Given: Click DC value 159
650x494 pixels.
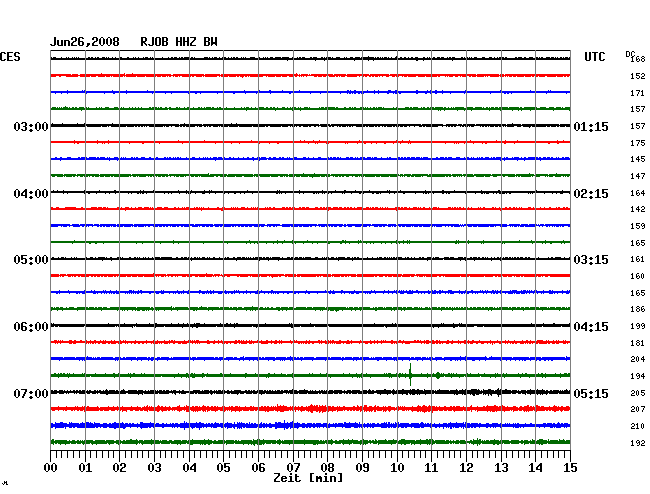Looking at the screenshot, I should [x=638, y=226].
